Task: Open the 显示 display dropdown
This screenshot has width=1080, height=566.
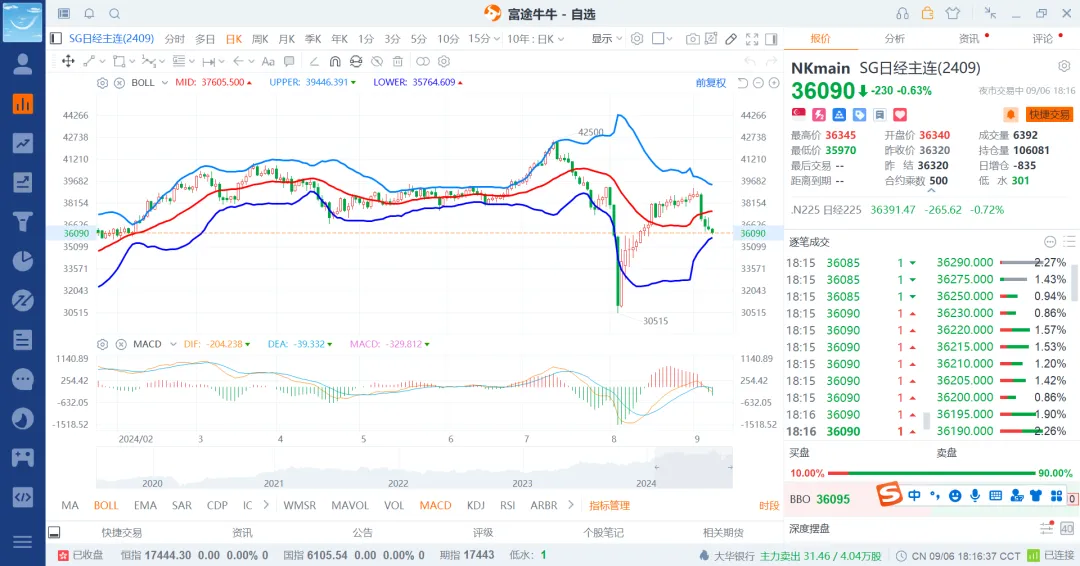Action: [x=607, y=39]
